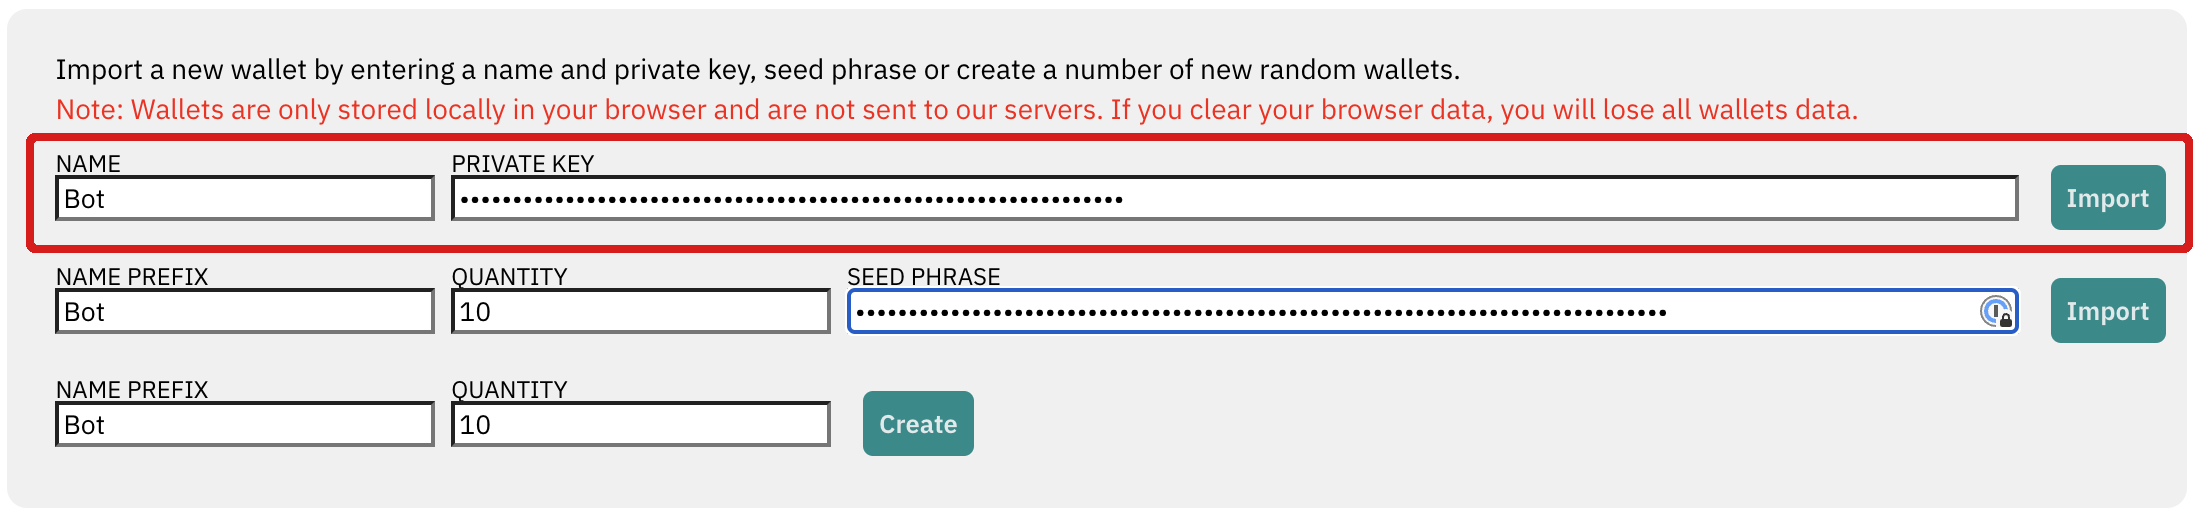Click the "Import a new wallet" instruction text
The width and height of the screenshot is (2207, 520).
pos(757,70)
